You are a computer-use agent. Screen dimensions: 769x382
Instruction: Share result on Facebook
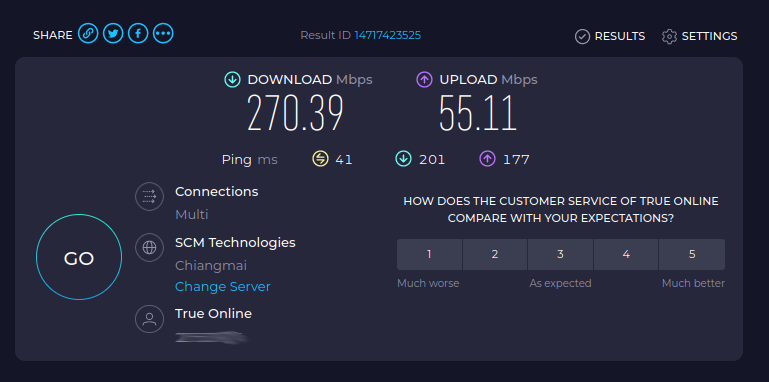click(x=138, y=33)
